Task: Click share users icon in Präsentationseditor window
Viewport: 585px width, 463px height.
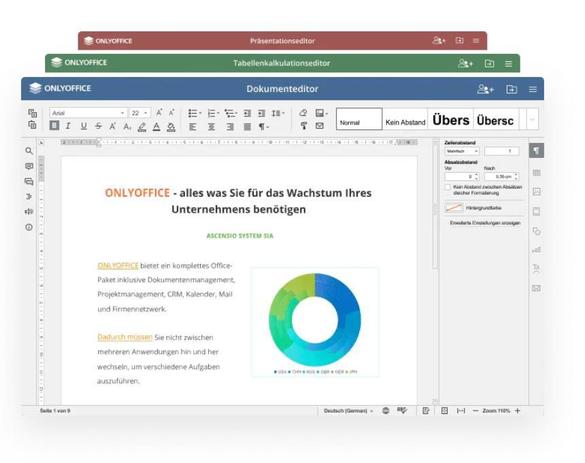Action: click(439, 40)
